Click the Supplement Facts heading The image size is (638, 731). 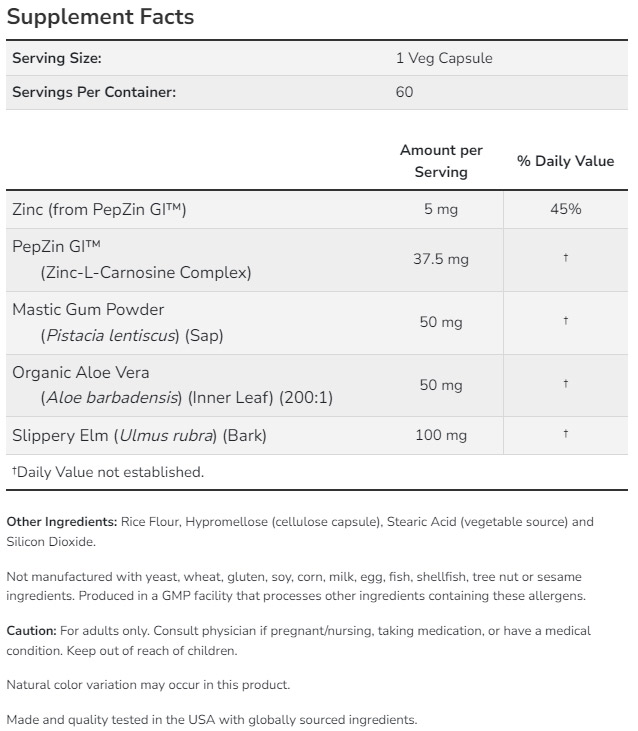(101, 17)
